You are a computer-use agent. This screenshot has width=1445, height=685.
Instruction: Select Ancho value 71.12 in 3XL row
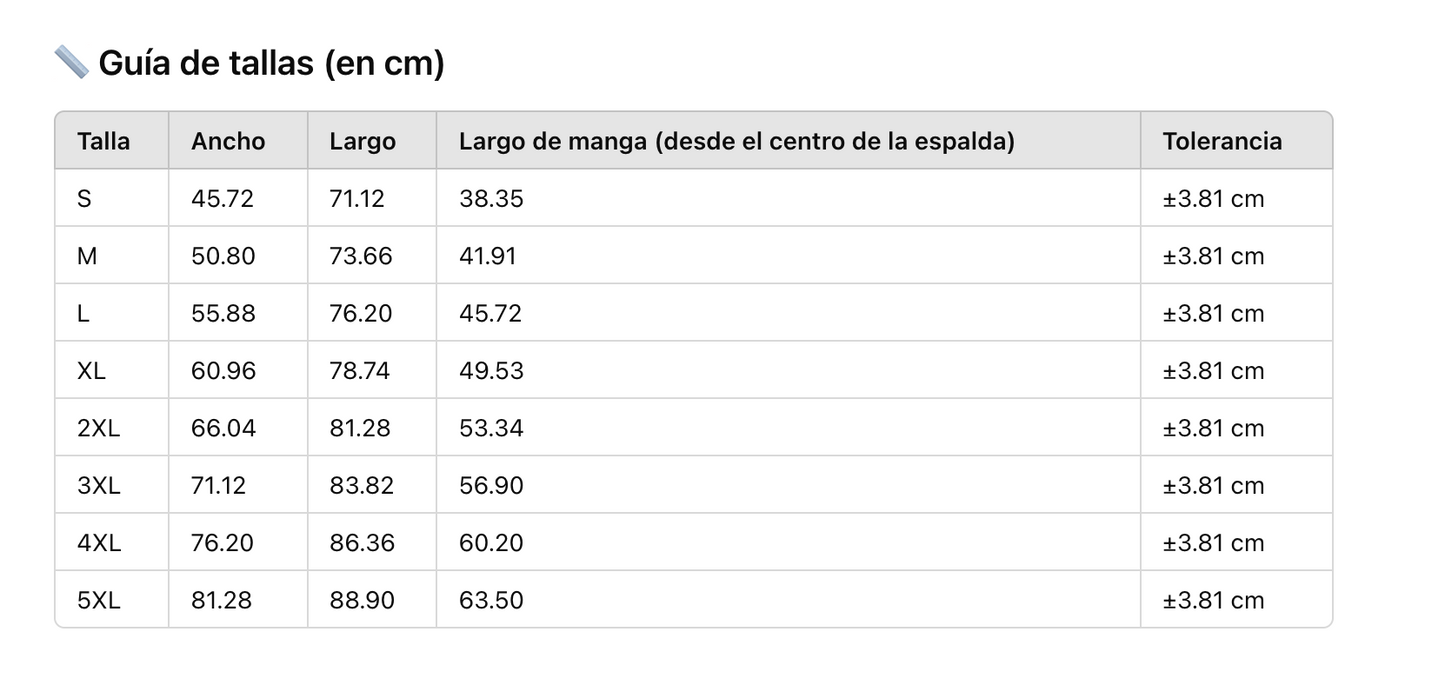click(218, 486)
